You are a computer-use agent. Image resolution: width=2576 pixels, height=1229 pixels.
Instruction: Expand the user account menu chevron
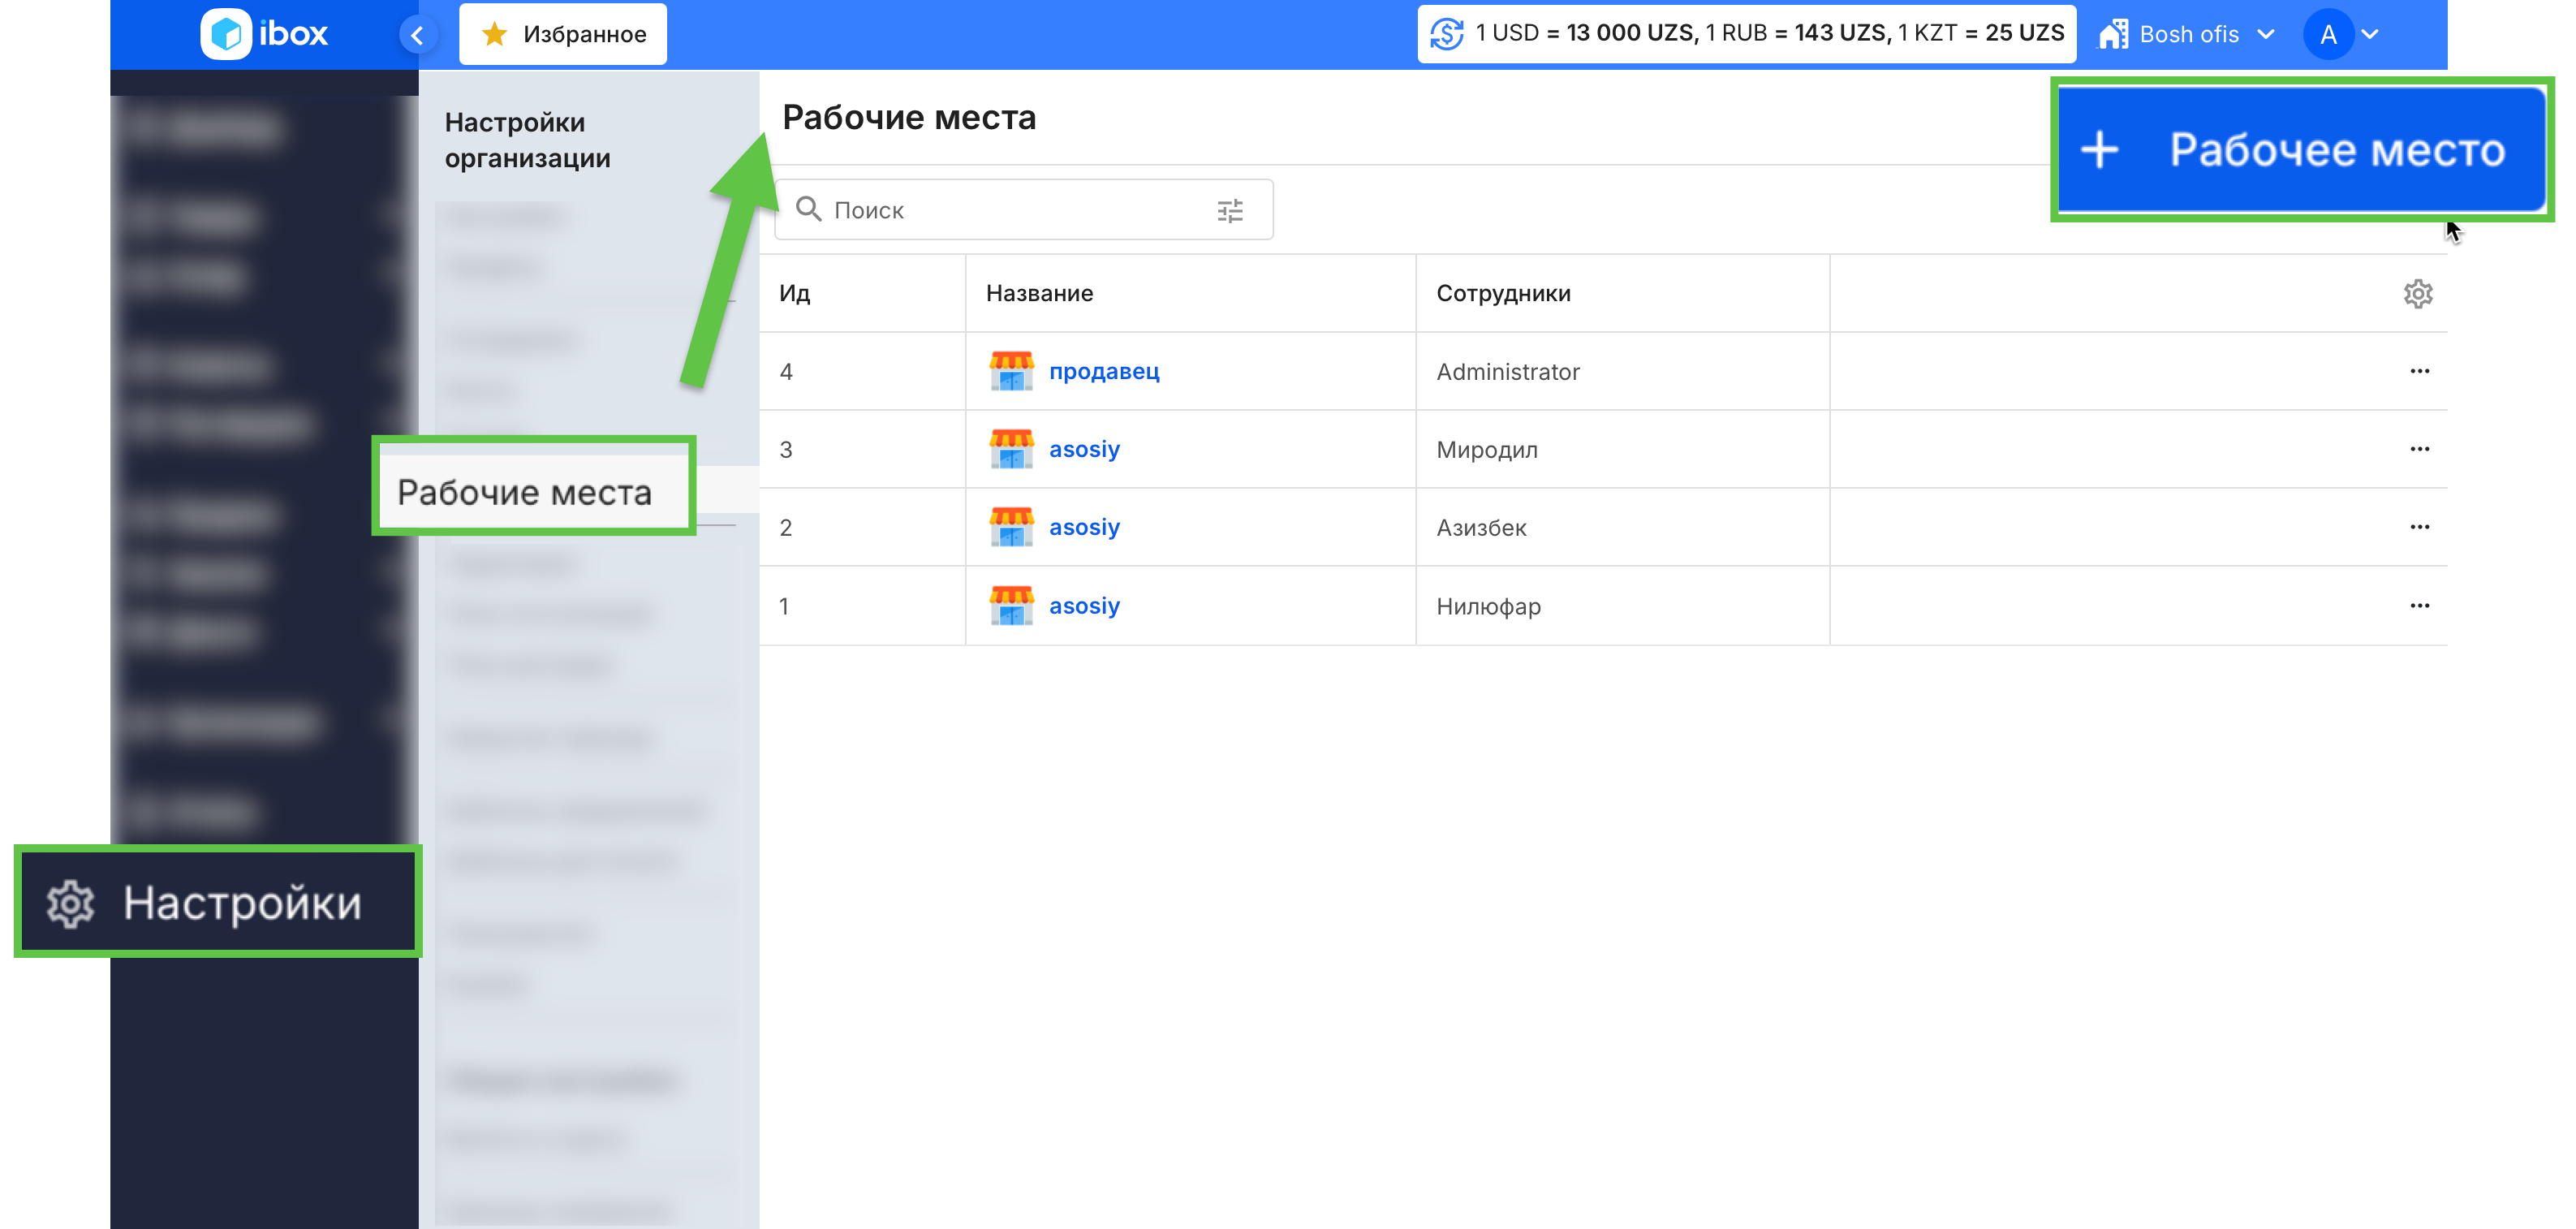pyautogui.click(x=2370, y=34)
